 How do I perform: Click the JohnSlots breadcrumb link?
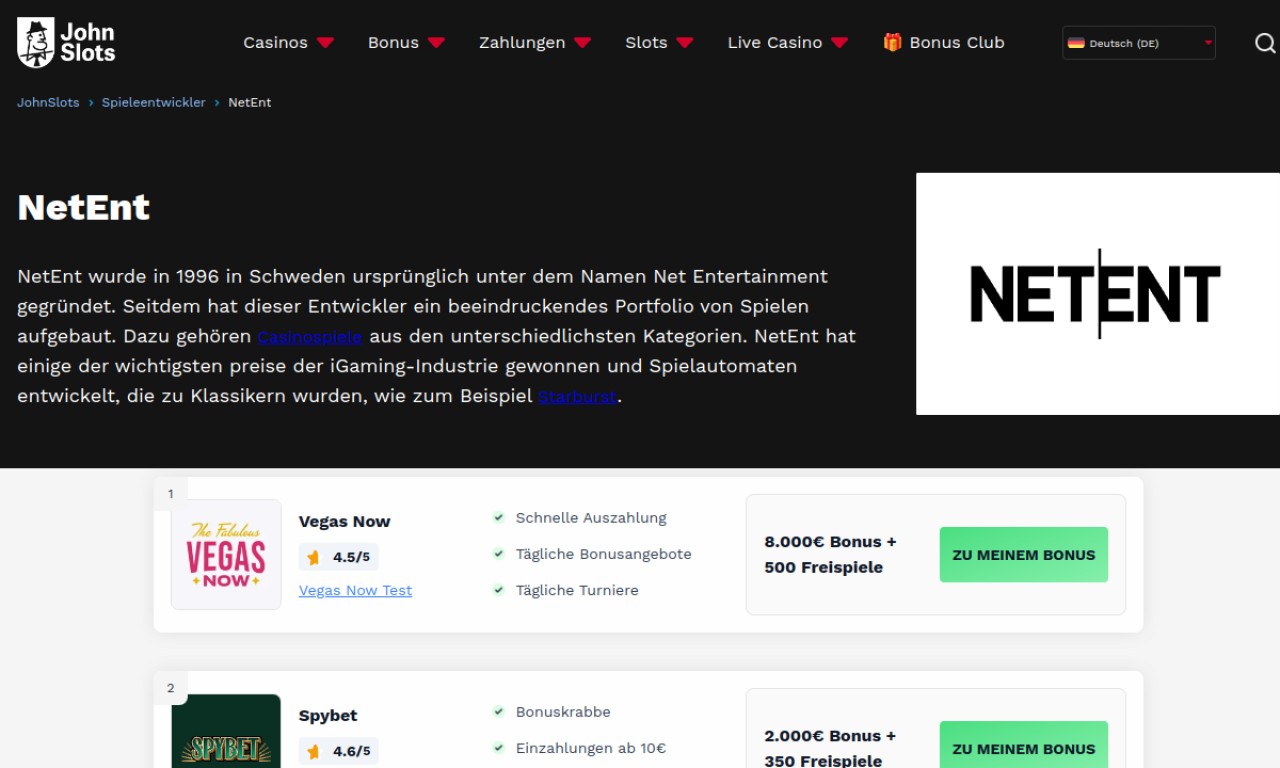(x=48, y=102)
